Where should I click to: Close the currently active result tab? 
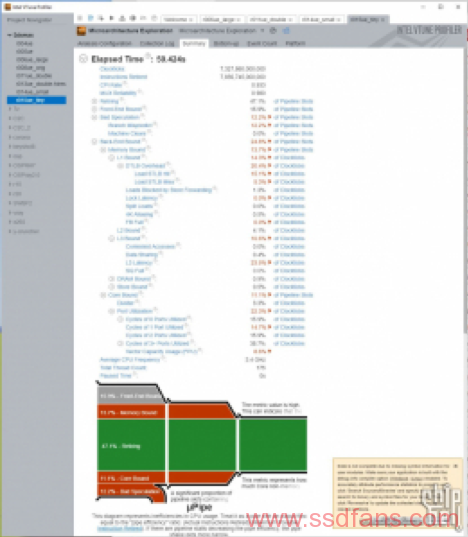[x=382, y=20]
